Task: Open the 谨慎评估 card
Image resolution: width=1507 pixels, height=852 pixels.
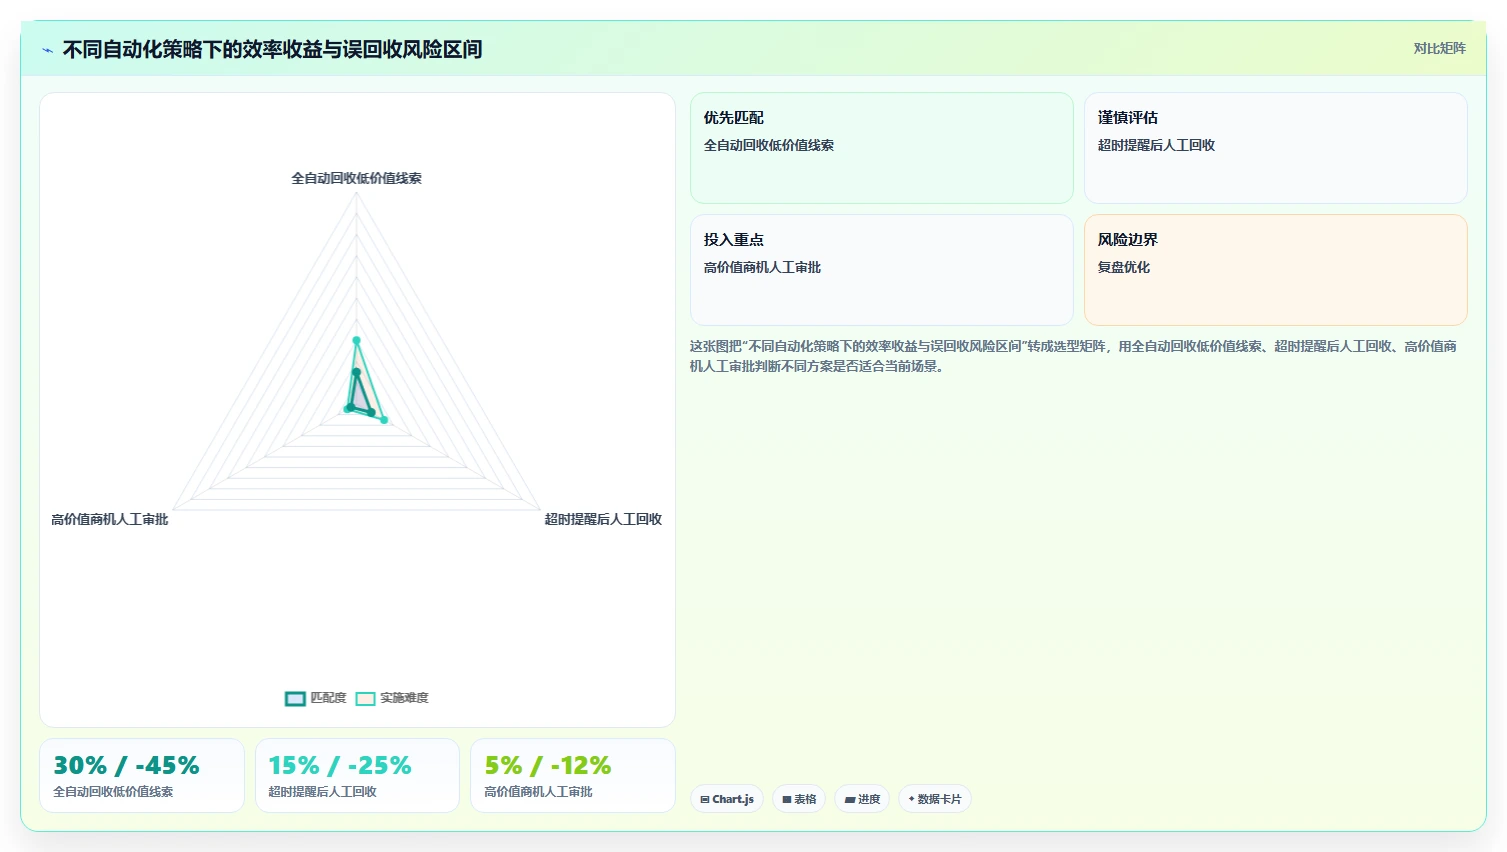Action: point(1275,148)
